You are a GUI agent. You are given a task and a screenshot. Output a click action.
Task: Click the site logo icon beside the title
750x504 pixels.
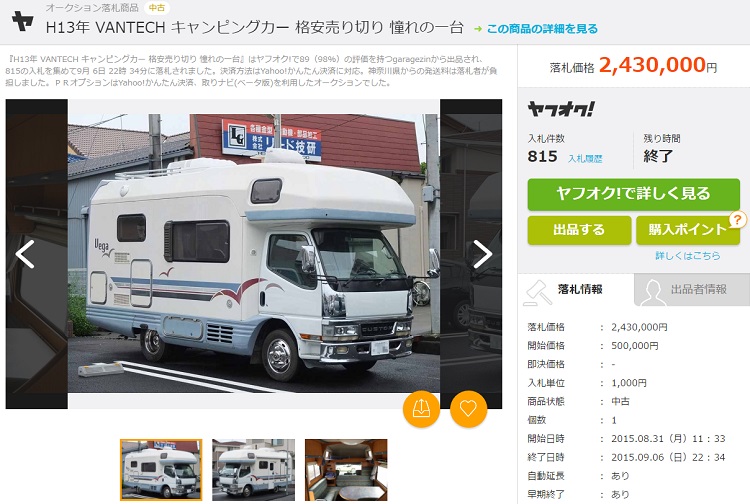22,21
